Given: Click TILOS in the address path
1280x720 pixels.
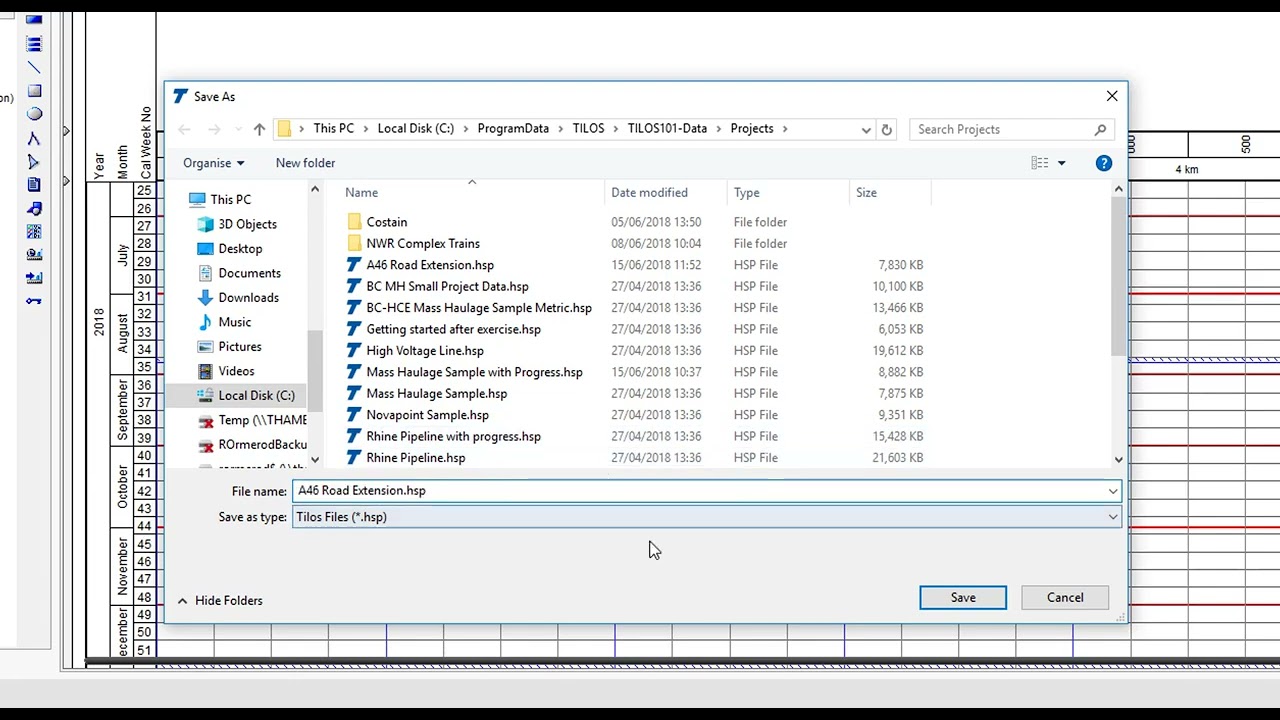Looking at the screenshot, I should point(588,129).
